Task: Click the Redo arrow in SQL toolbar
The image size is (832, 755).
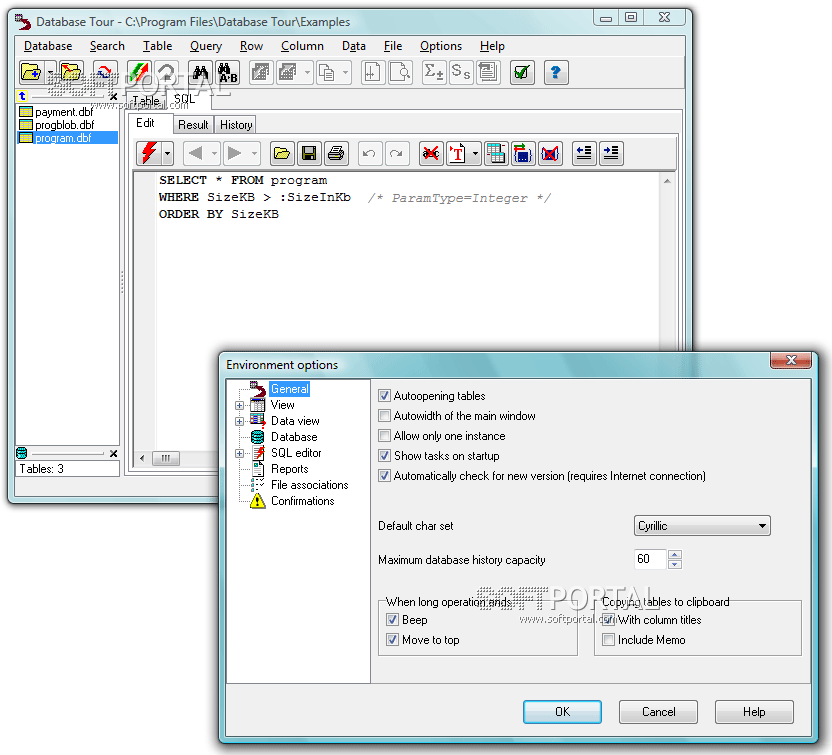Action: coord(396,154)
